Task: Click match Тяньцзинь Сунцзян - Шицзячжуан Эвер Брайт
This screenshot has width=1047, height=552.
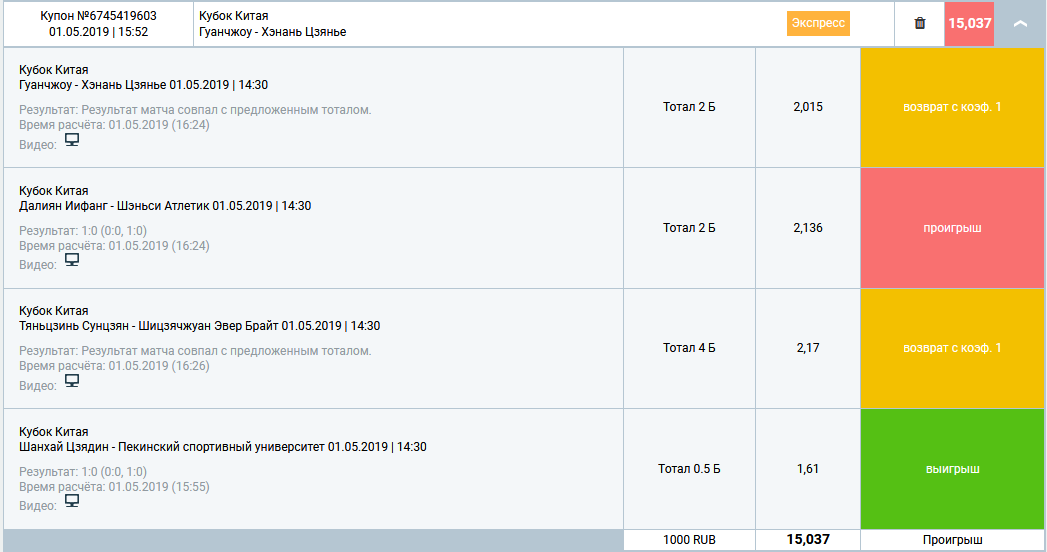Action: (x=200, y=326)
